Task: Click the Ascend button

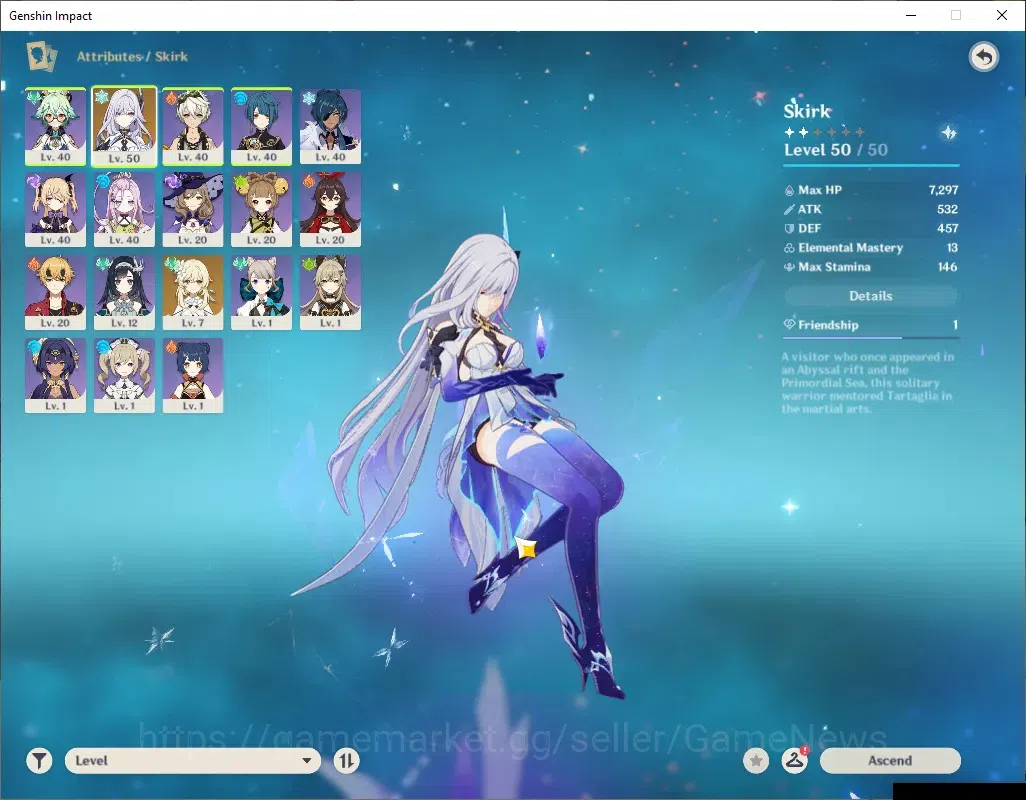Action: 890,761
